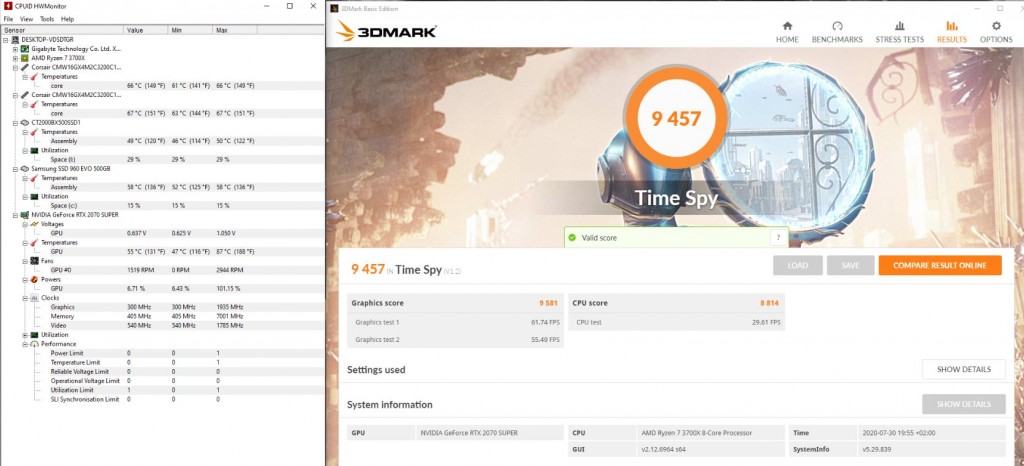Click the LOAD button

[x=797, y=266]
